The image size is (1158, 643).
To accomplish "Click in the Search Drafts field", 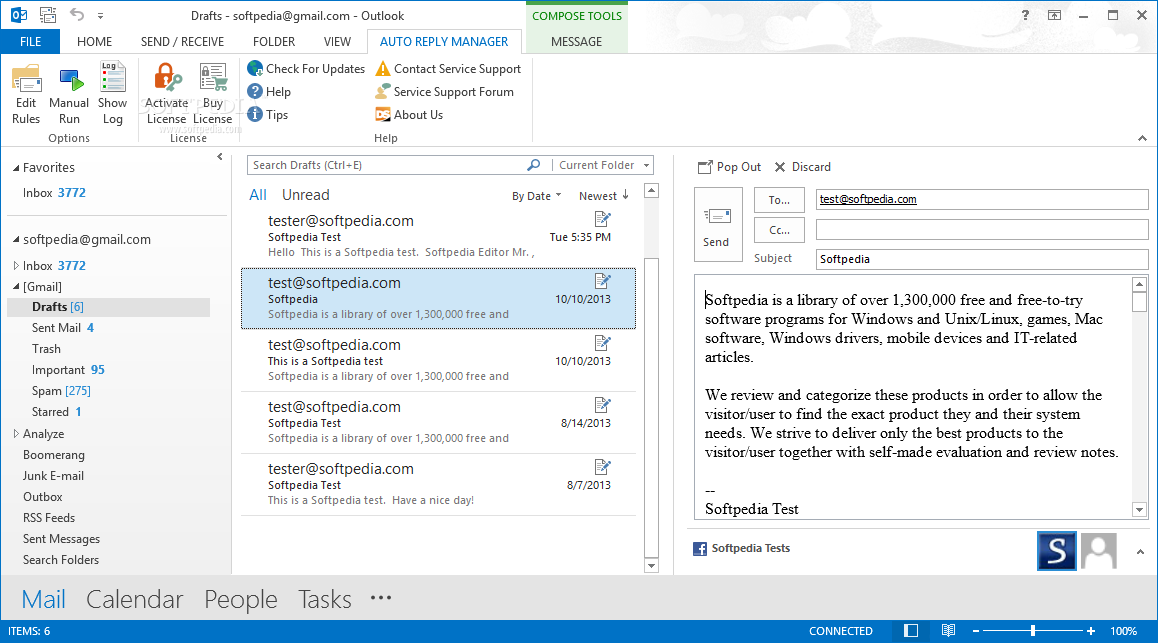I will (388, 165).
